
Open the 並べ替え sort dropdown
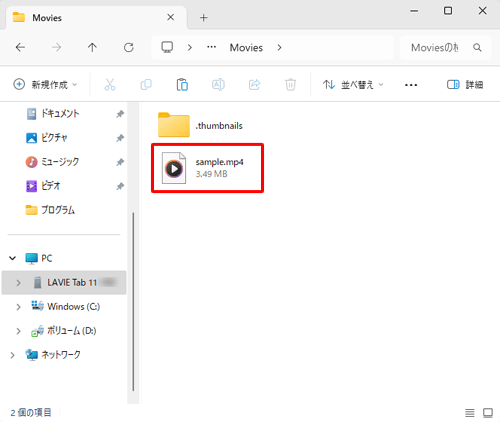pos(353,85)
